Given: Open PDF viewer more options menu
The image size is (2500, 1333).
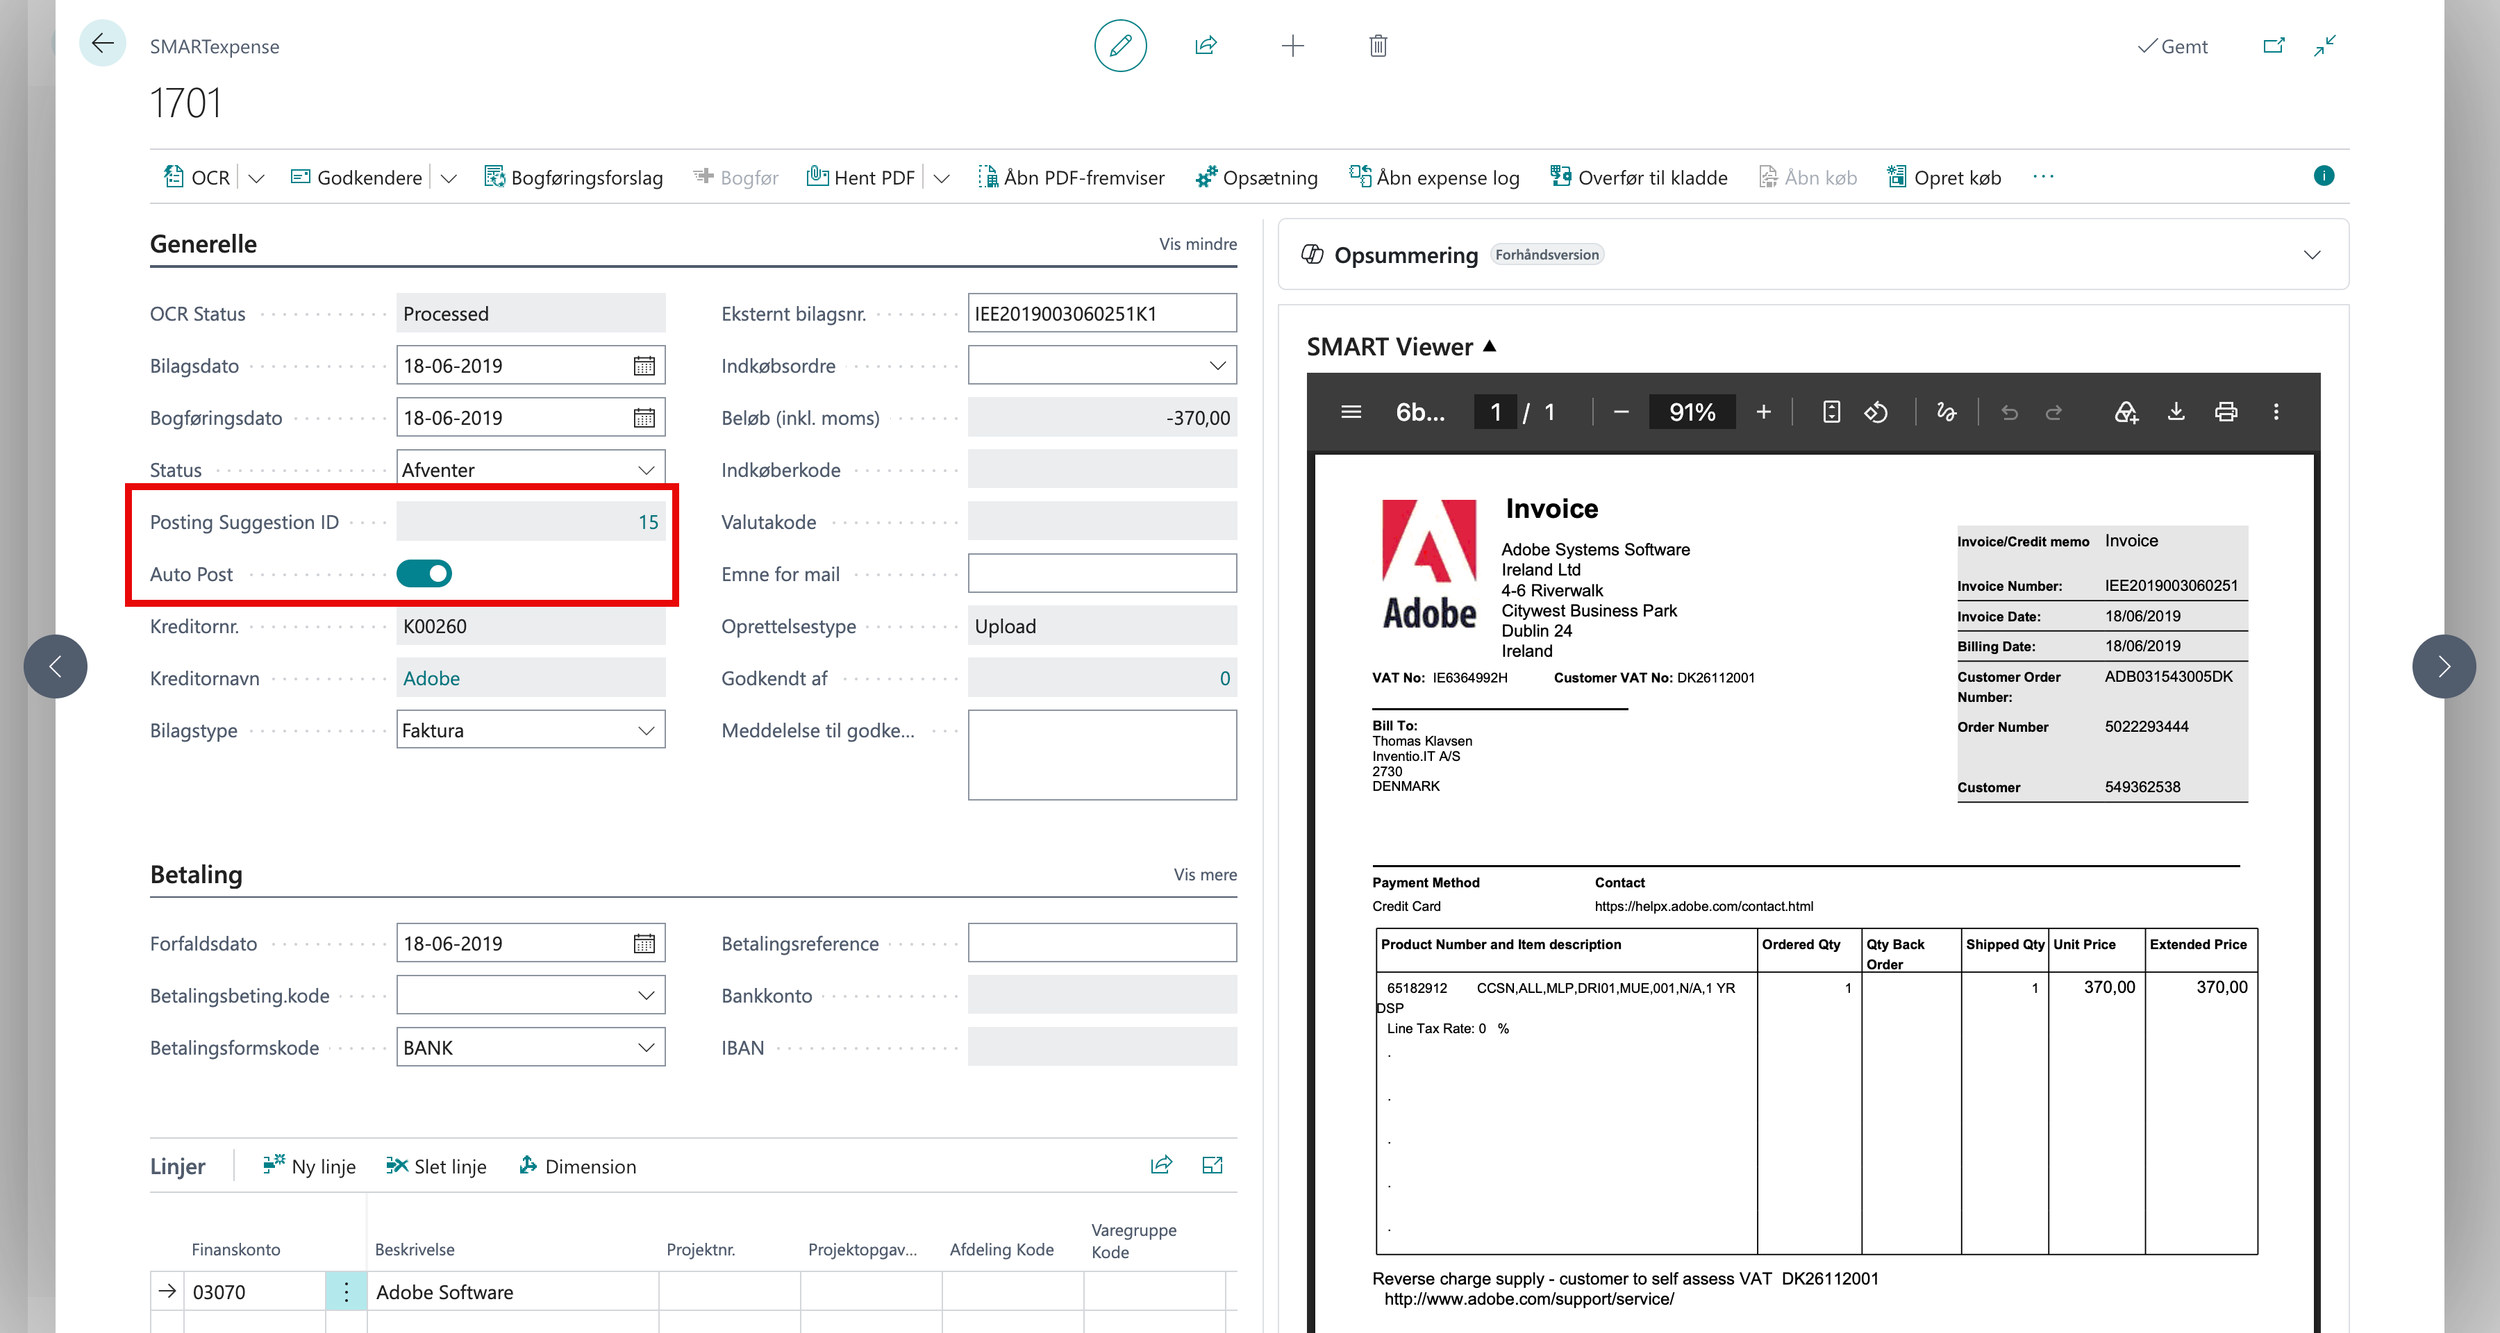Looking at the screenshot, I should click(x=2276, y=412).
